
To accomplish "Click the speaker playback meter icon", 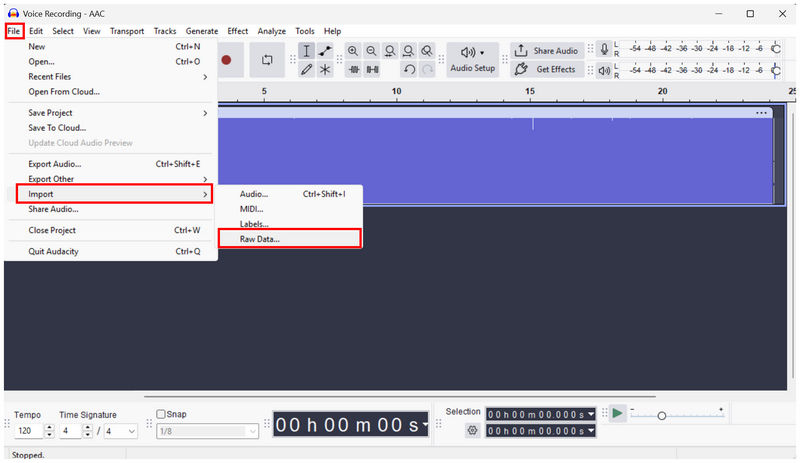I will point(604,70).
